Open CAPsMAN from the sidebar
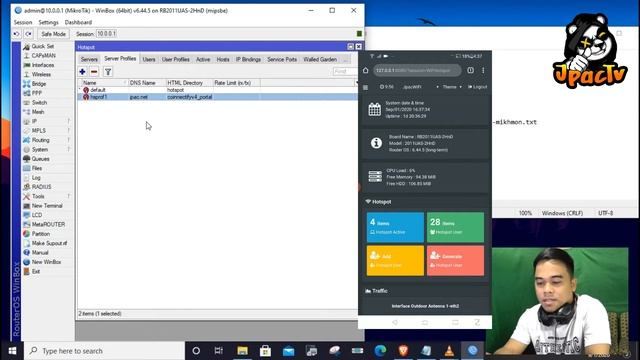 (43, 56)
